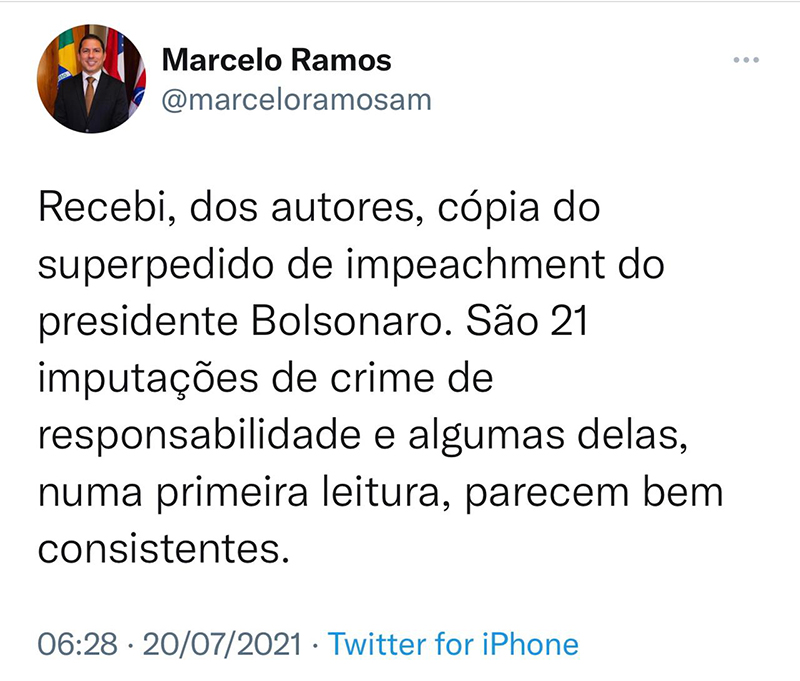Click the word superpedido in the tweet
Image resolution: width=800 pixels, height=681 pixels.
coord(156,265)
